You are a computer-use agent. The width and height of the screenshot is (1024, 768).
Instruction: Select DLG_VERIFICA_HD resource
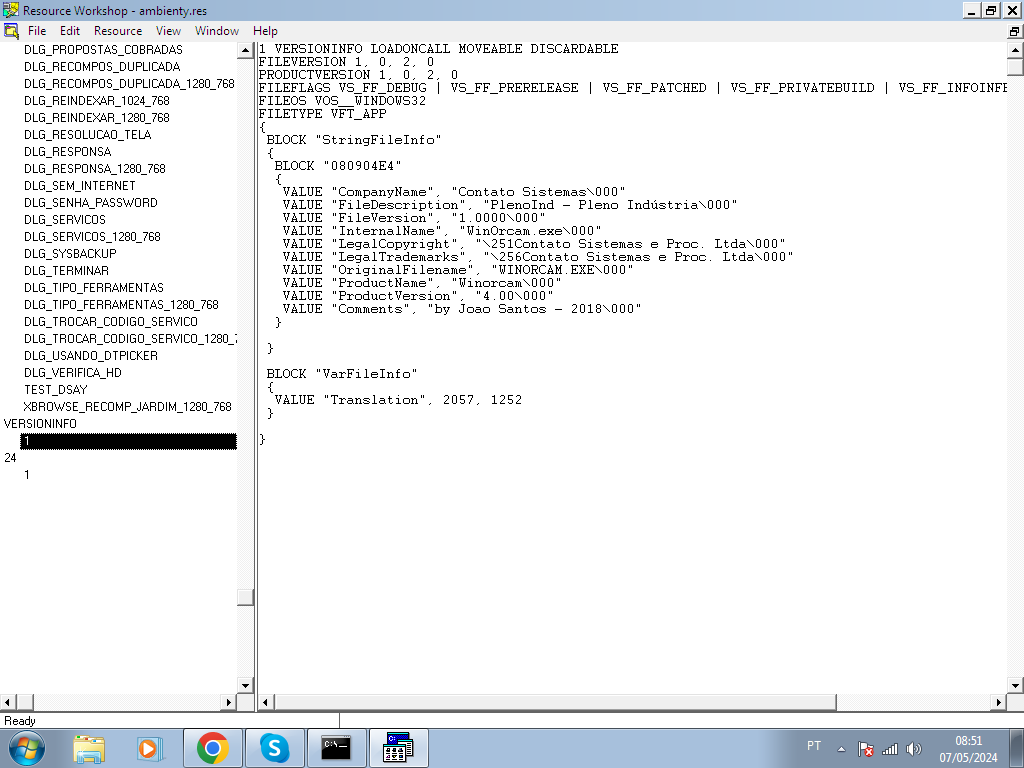72,372
